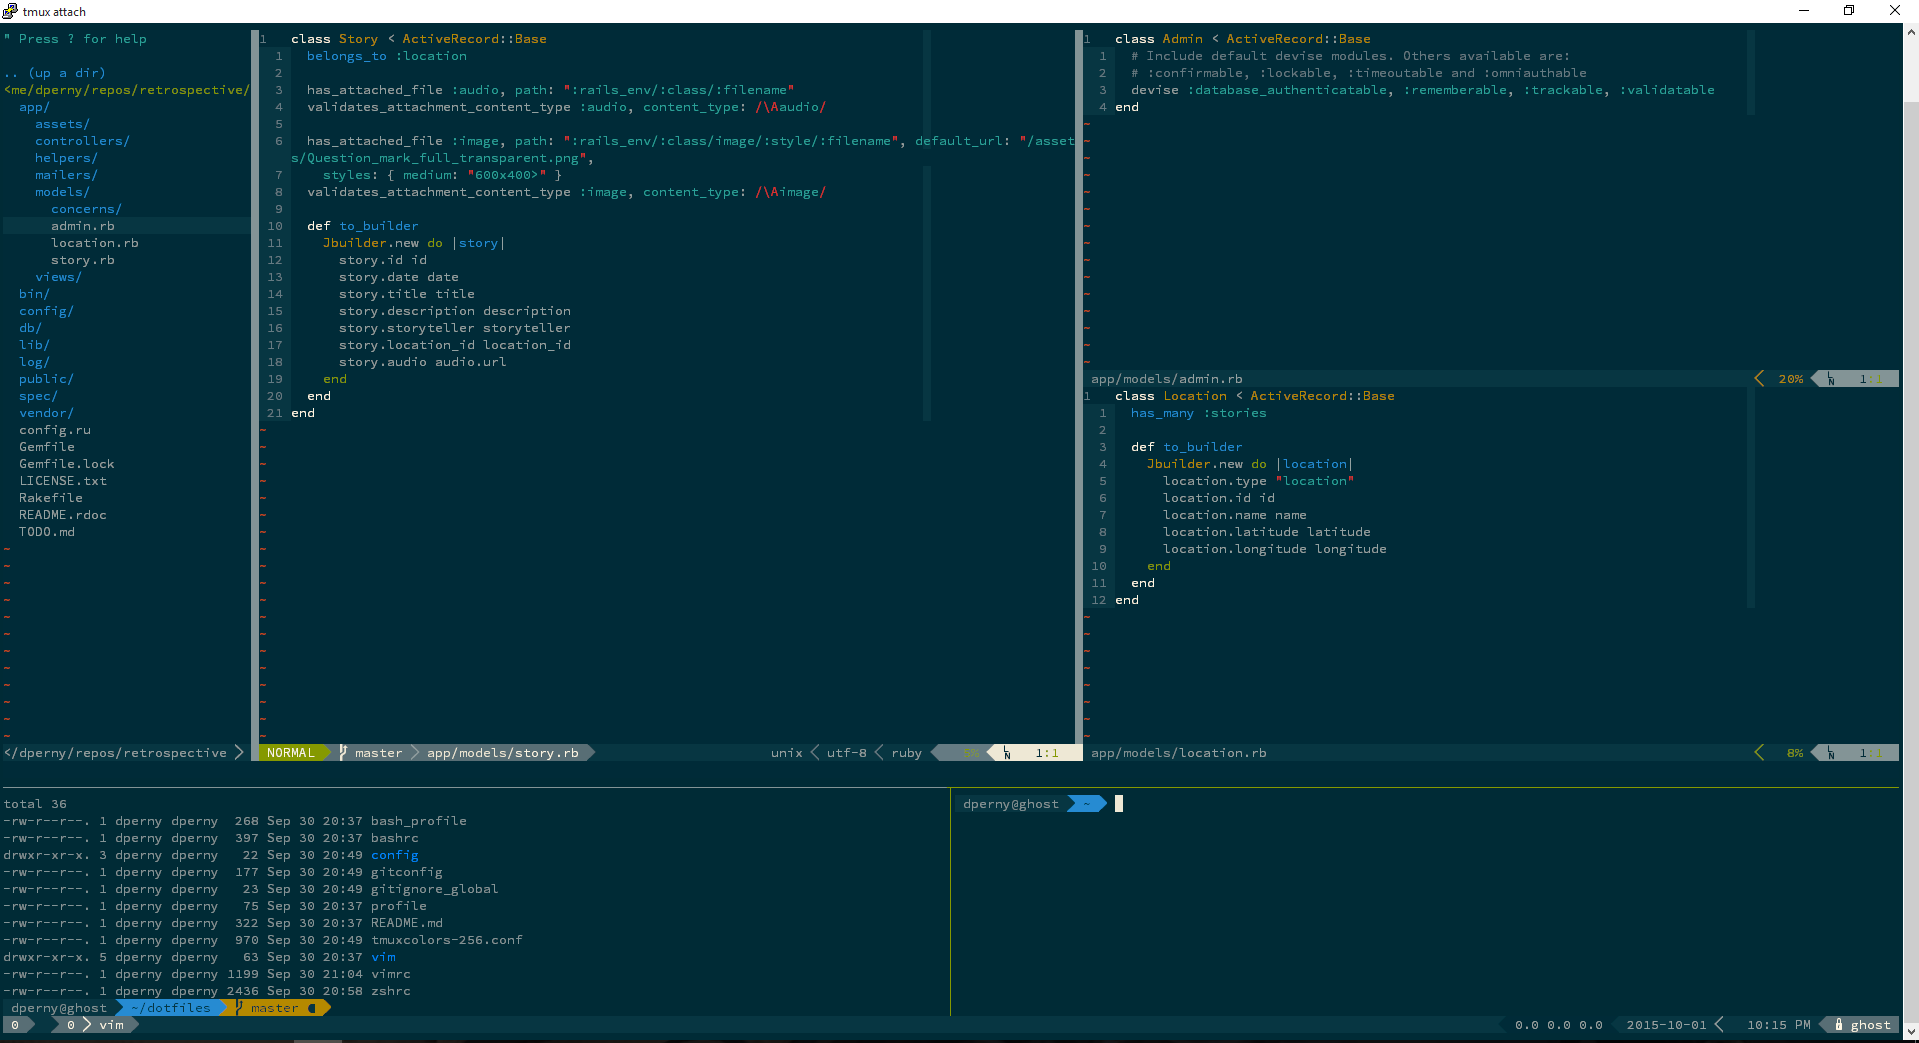Click the utf-8 encoding segment in the statusline

(845, 753)
